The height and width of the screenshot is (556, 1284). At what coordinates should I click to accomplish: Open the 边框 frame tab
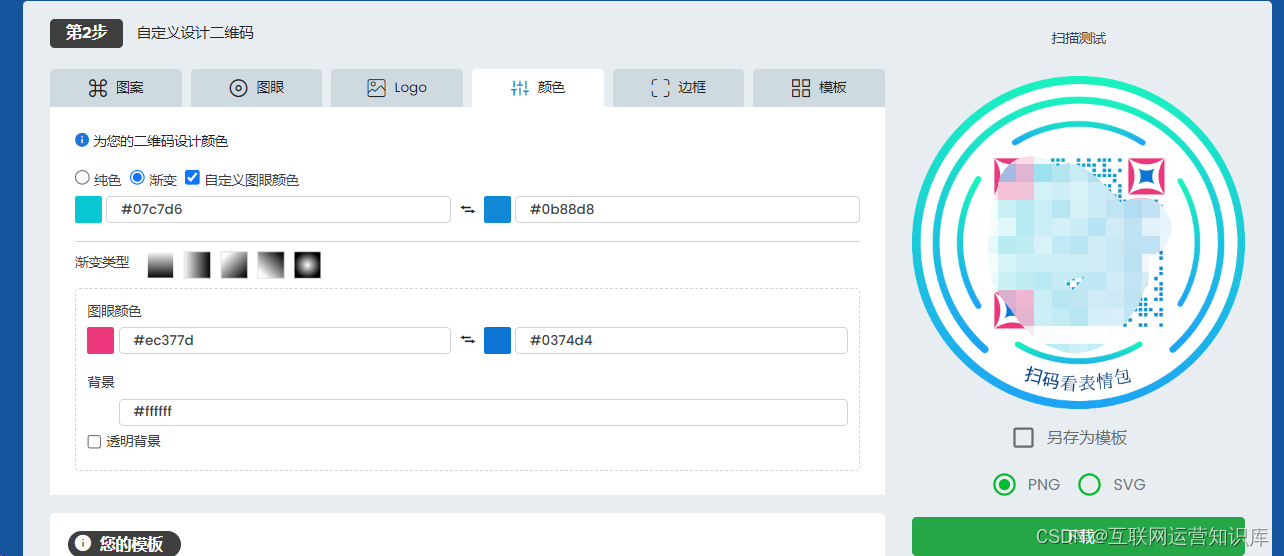coord(678,87)
